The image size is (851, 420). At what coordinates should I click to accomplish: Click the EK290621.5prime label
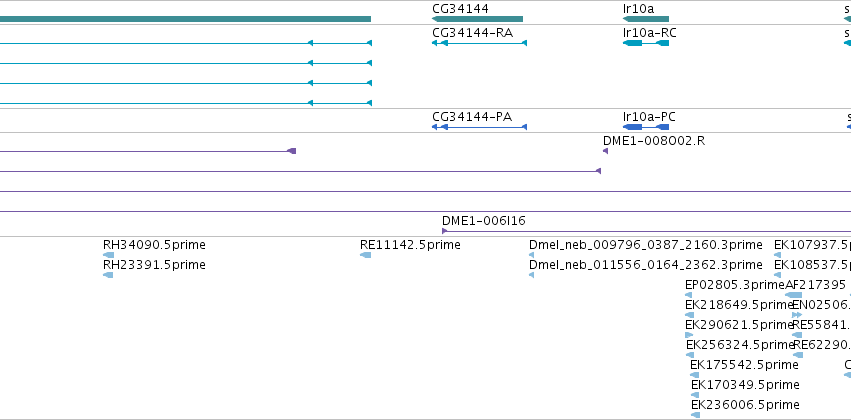739,326
